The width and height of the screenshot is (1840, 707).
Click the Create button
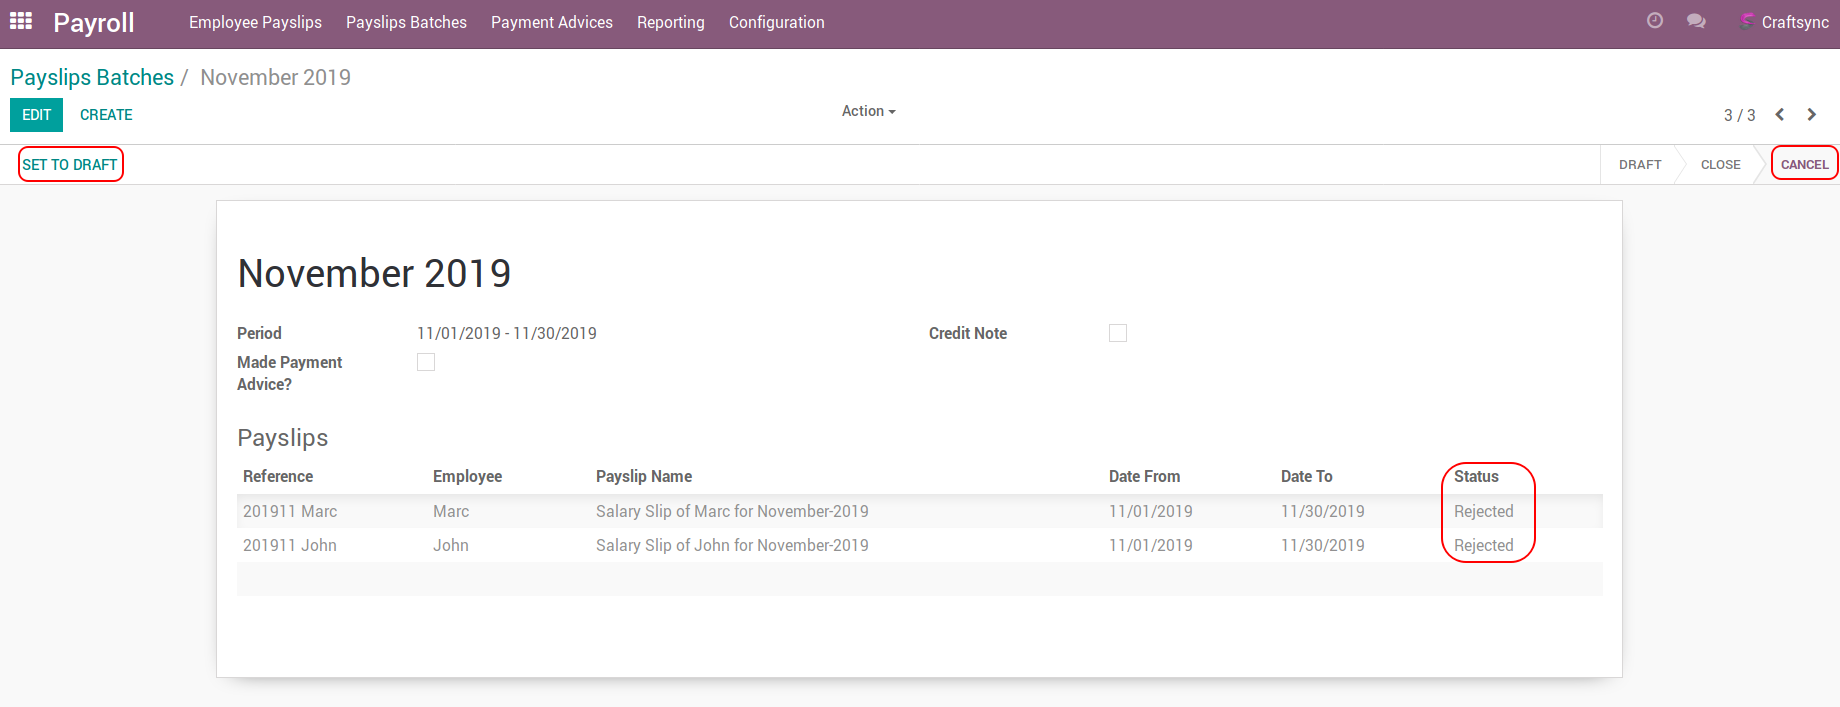[106, 115]
